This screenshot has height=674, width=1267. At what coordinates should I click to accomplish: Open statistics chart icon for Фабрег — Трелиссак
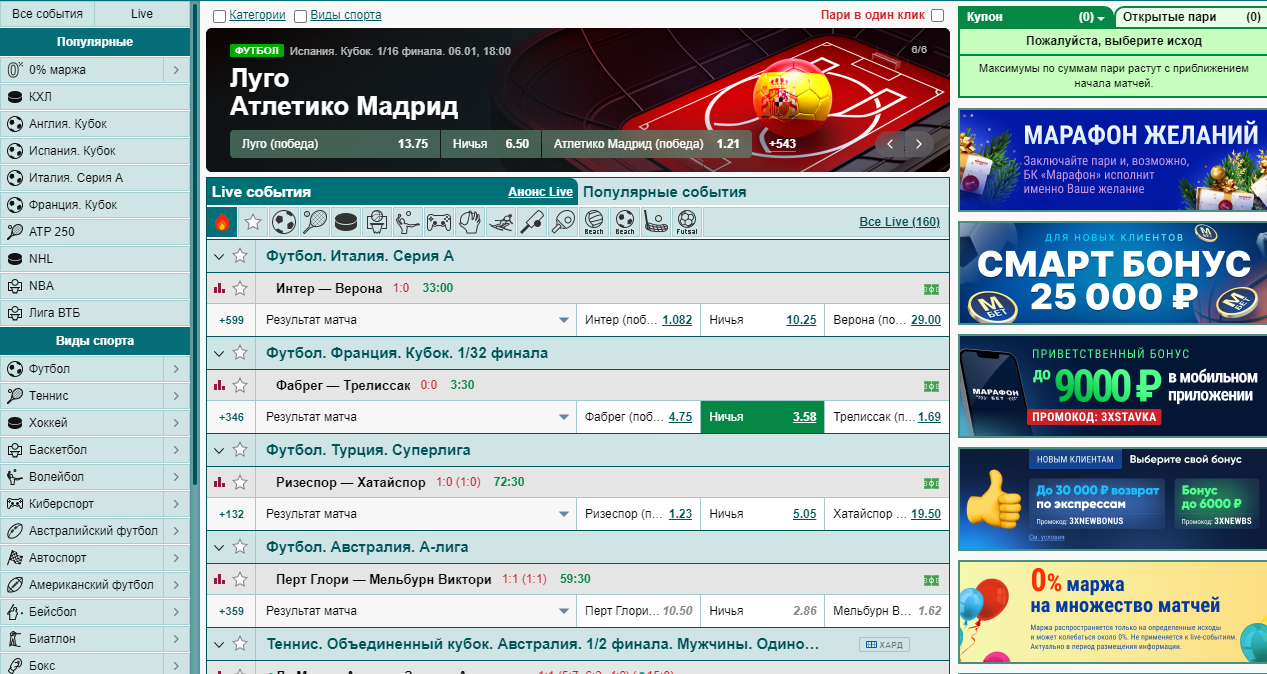click(220, 385)
